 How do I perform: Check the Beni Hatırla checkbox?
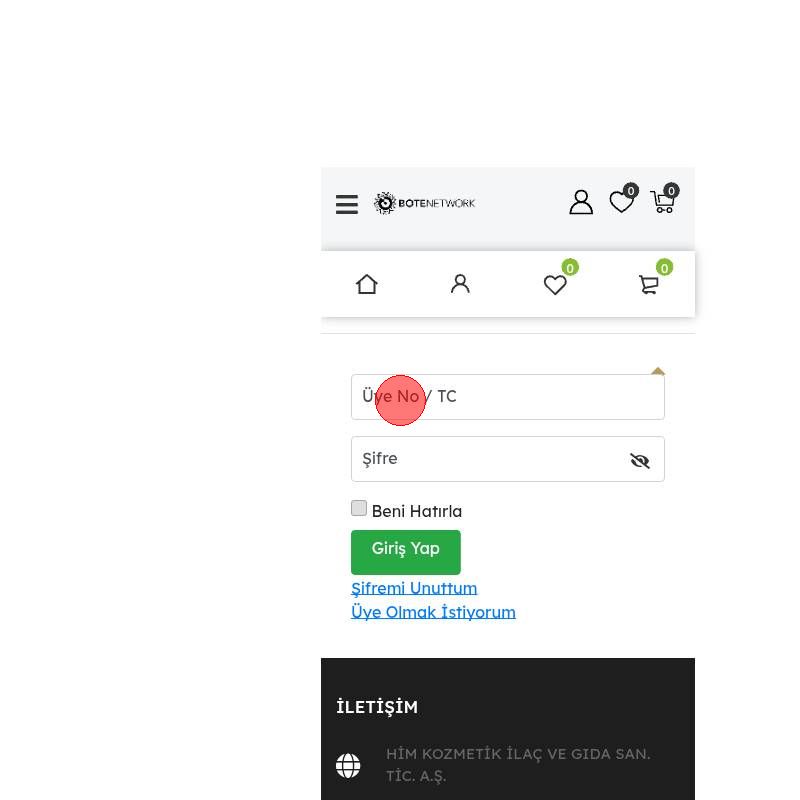pyautogui.click(x=359, y=508)
